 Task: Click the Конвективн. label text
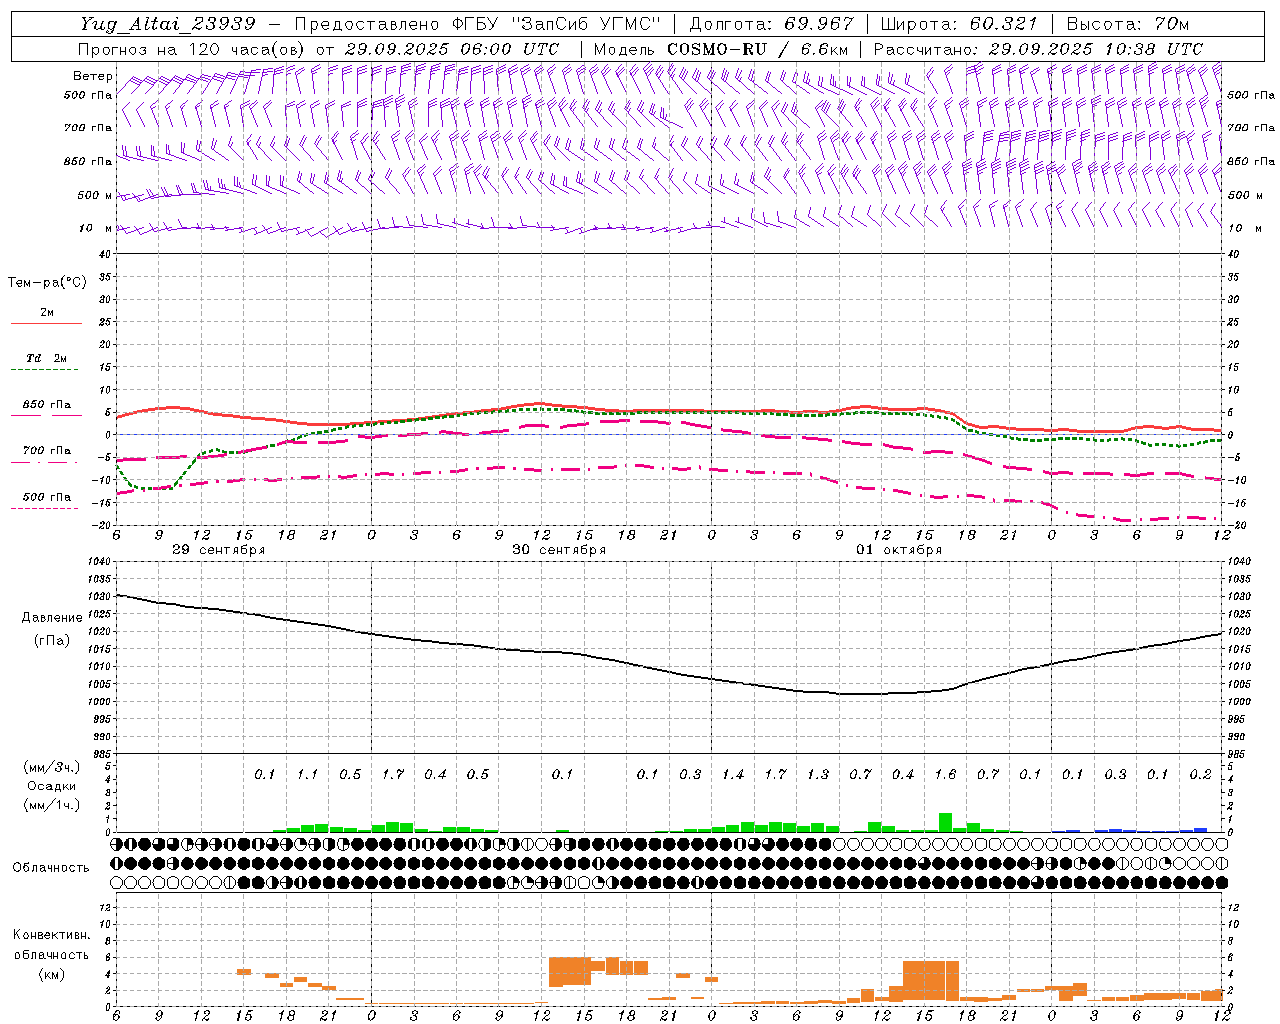click(x=51, y=935)
